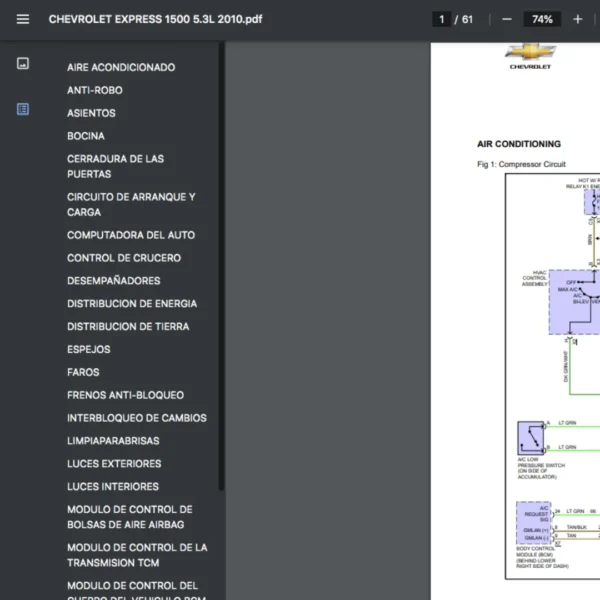Show page thumbnails in the sidebar

pyautogui.click(x=23, y=64)
